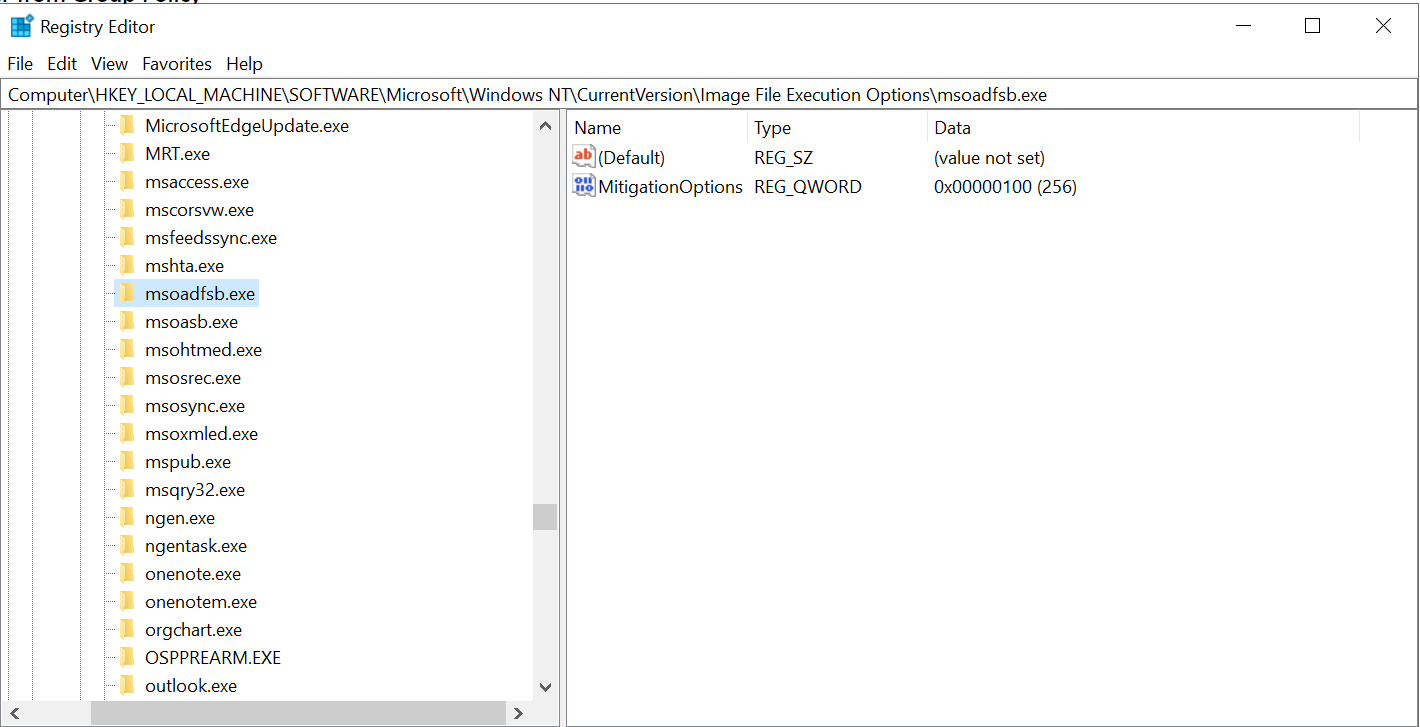Viewport: 1420px width, 727px height.
Task: Select the mspub.exe key name
Action: pyautogui.click(x=188, y=462)
